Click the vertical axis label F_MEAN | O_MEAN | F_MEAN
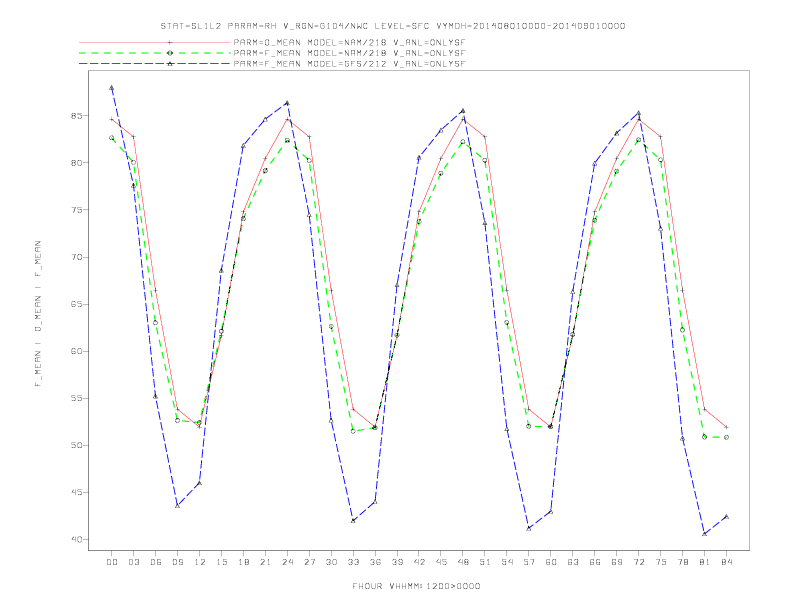 38,314
